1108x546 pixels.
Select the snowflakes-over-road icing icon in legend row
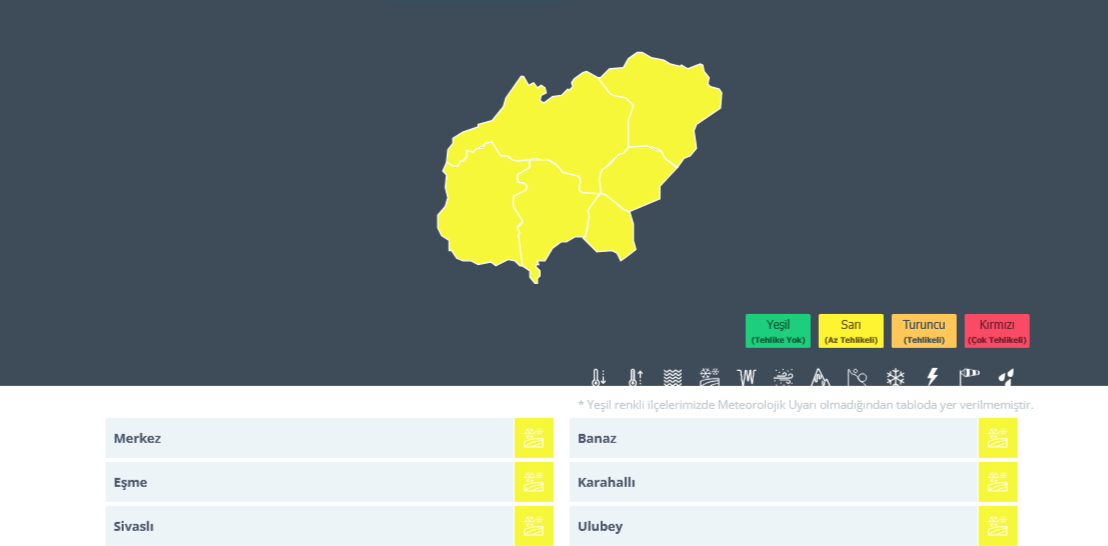pos(709,377)
